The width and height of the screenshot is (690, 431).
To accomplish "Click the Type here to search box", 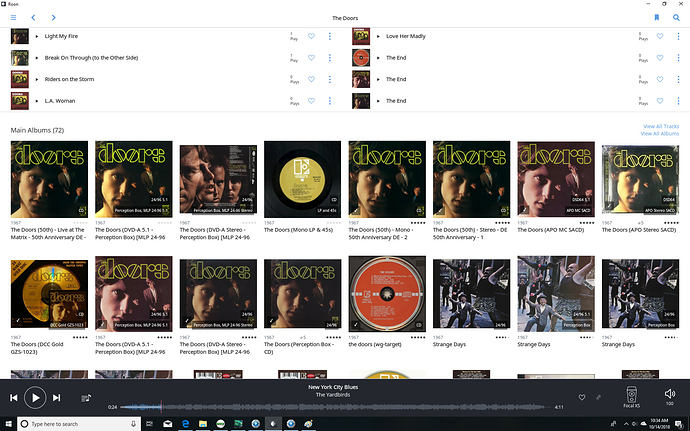I will coord(79,424).
